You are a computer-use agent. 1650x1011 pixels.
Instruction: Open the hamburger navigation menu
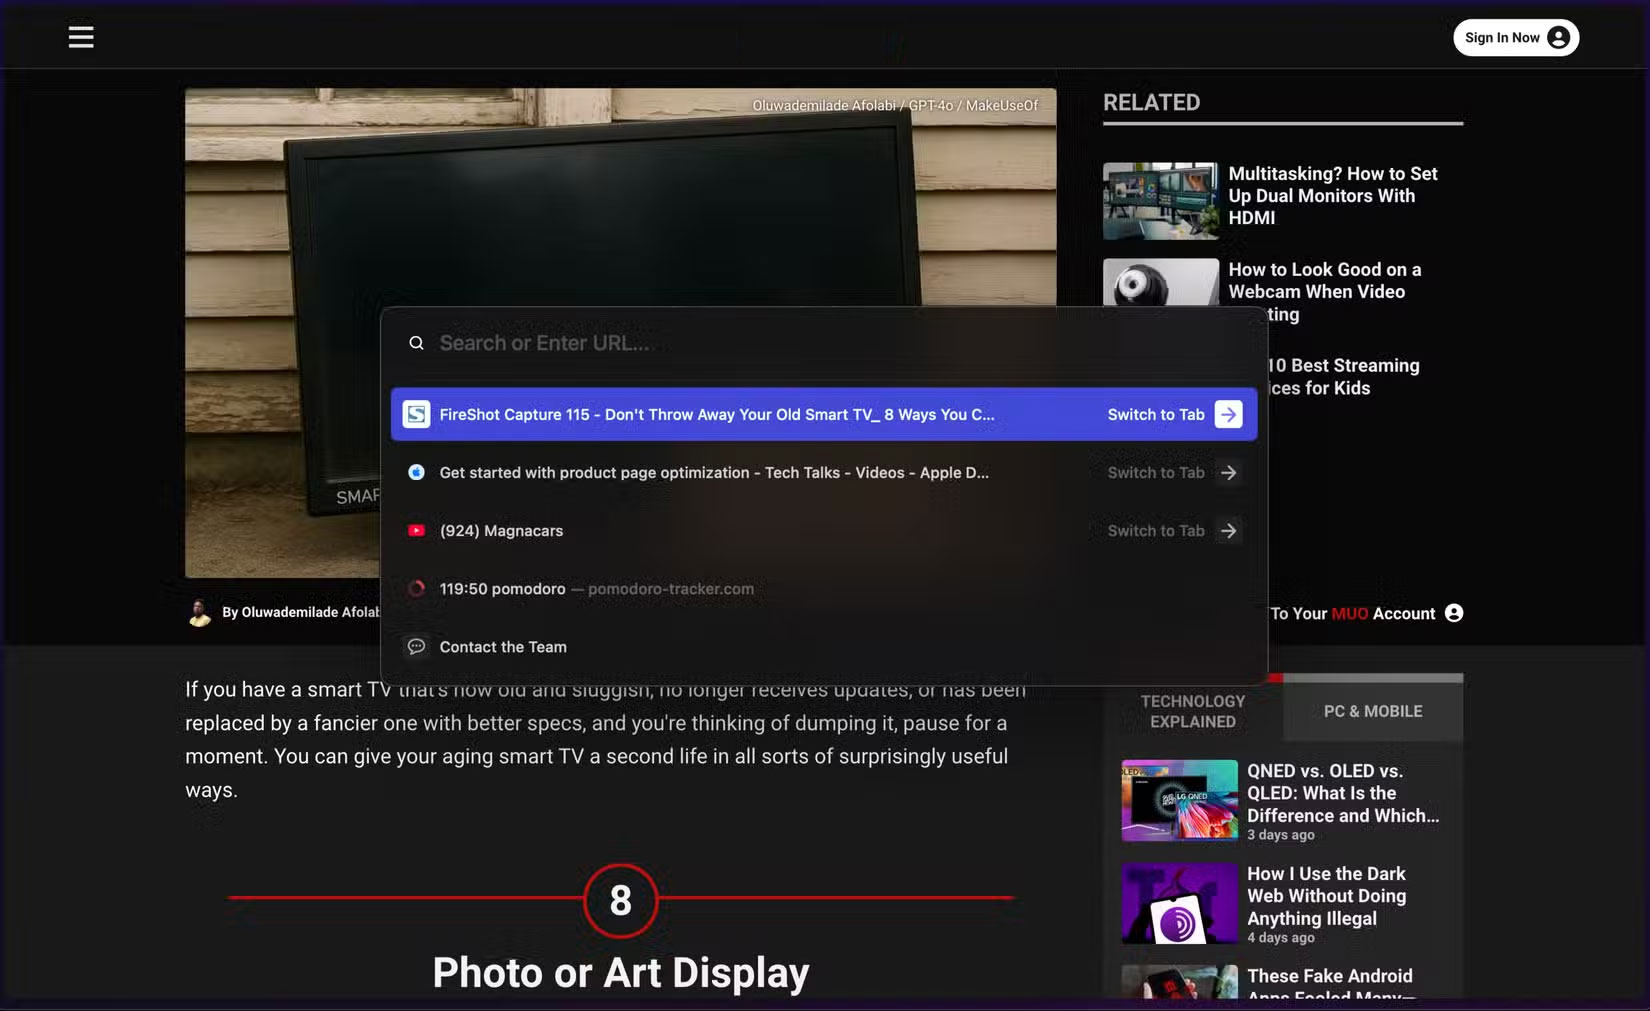[x=80, y=36]
